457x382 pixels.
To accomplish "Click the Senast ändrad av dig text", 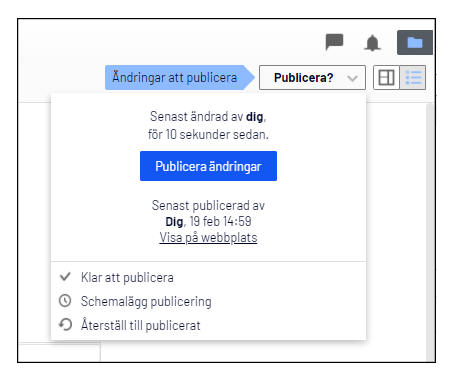I will (208, 117).
